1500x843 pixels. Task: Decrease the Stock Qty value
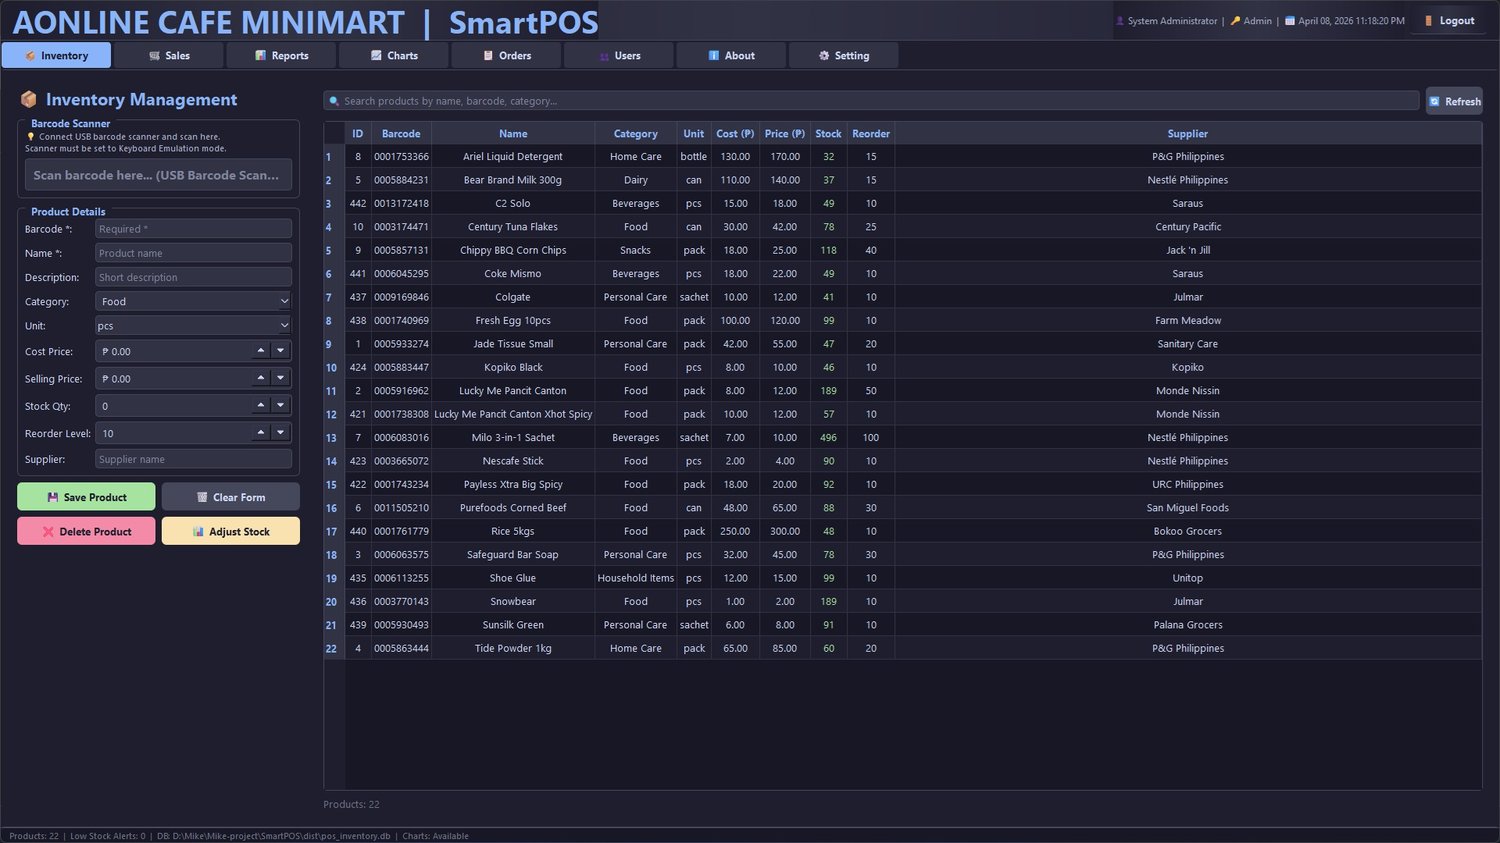click(x=281, y=405)
